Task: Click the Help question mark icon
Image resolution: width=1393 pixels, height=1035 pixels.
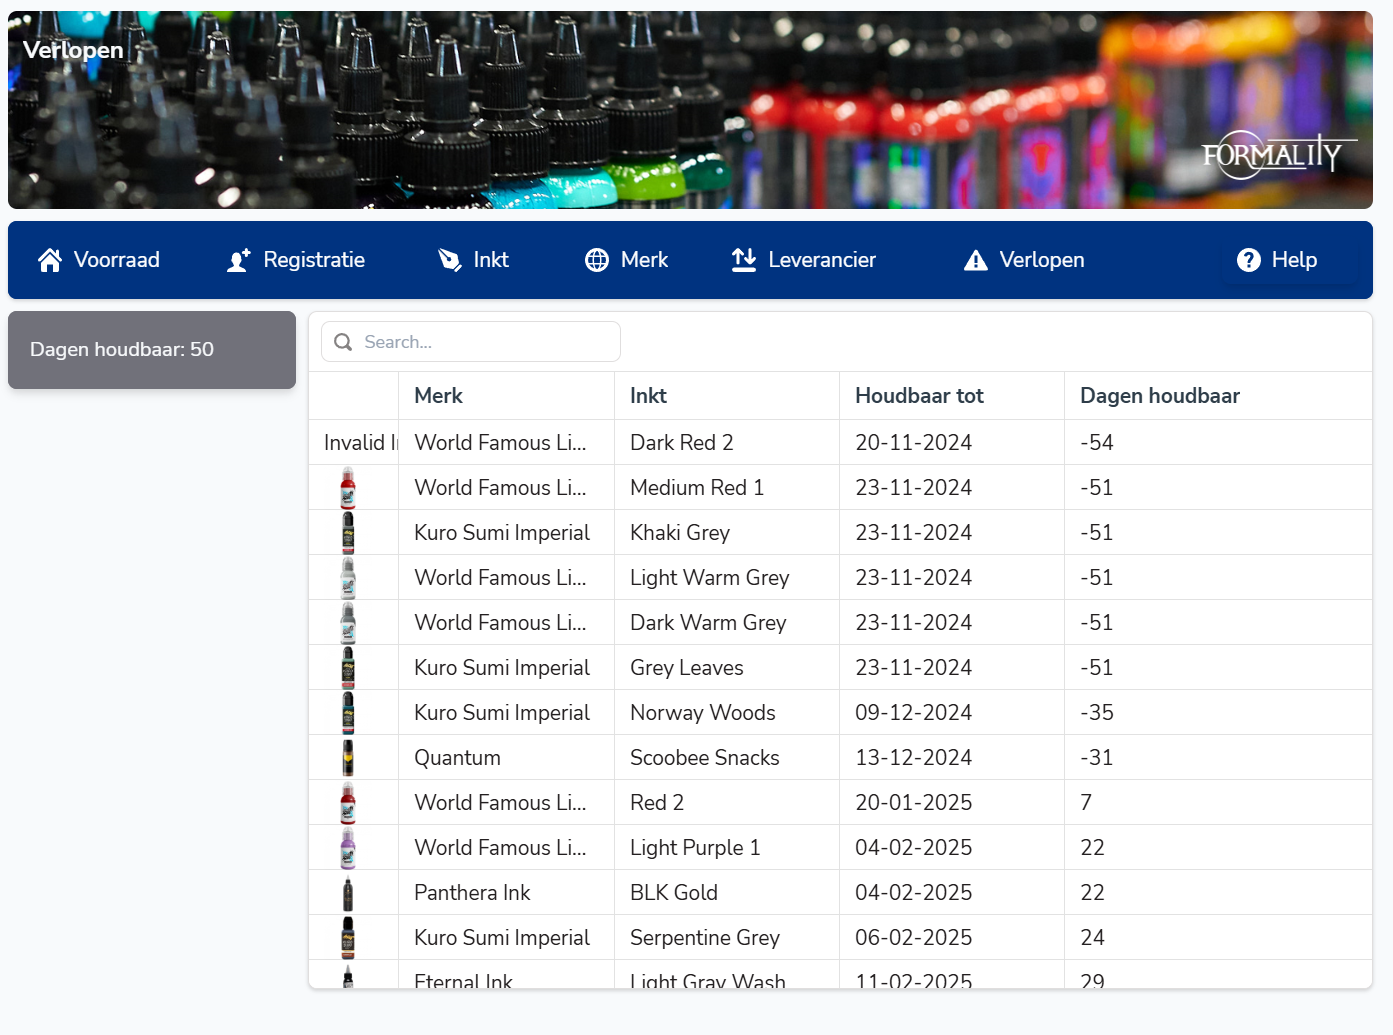Action: (1249, 260)
